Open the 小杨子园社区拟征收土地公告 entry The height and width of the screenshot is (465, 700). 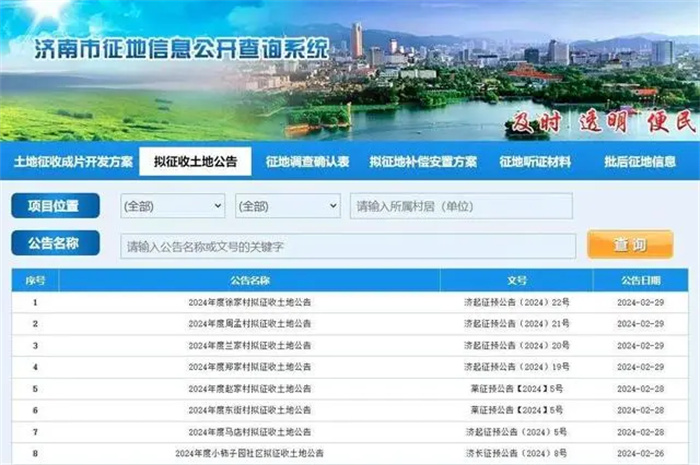point(250,453)
